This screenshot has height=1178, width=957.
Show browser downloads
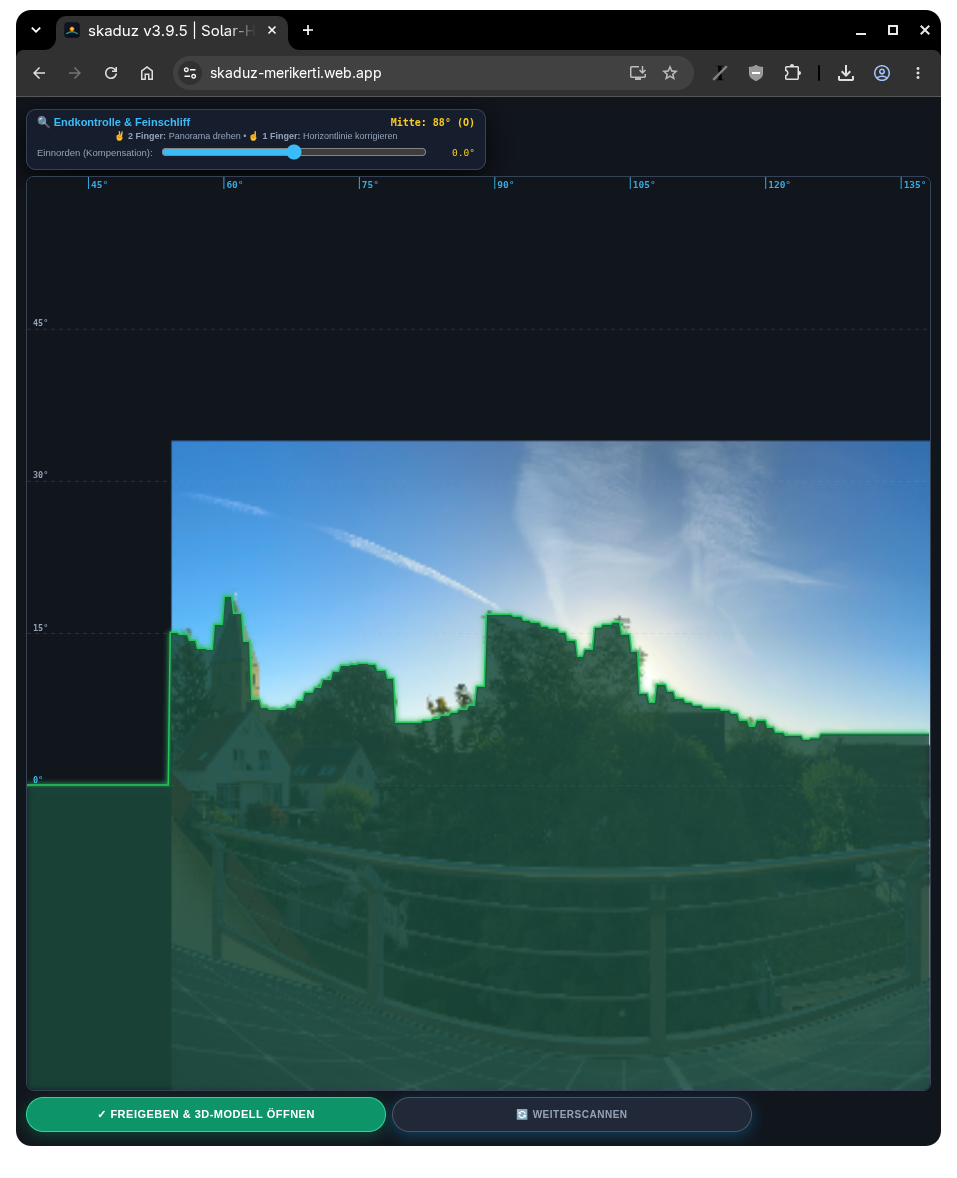(846, 73)
